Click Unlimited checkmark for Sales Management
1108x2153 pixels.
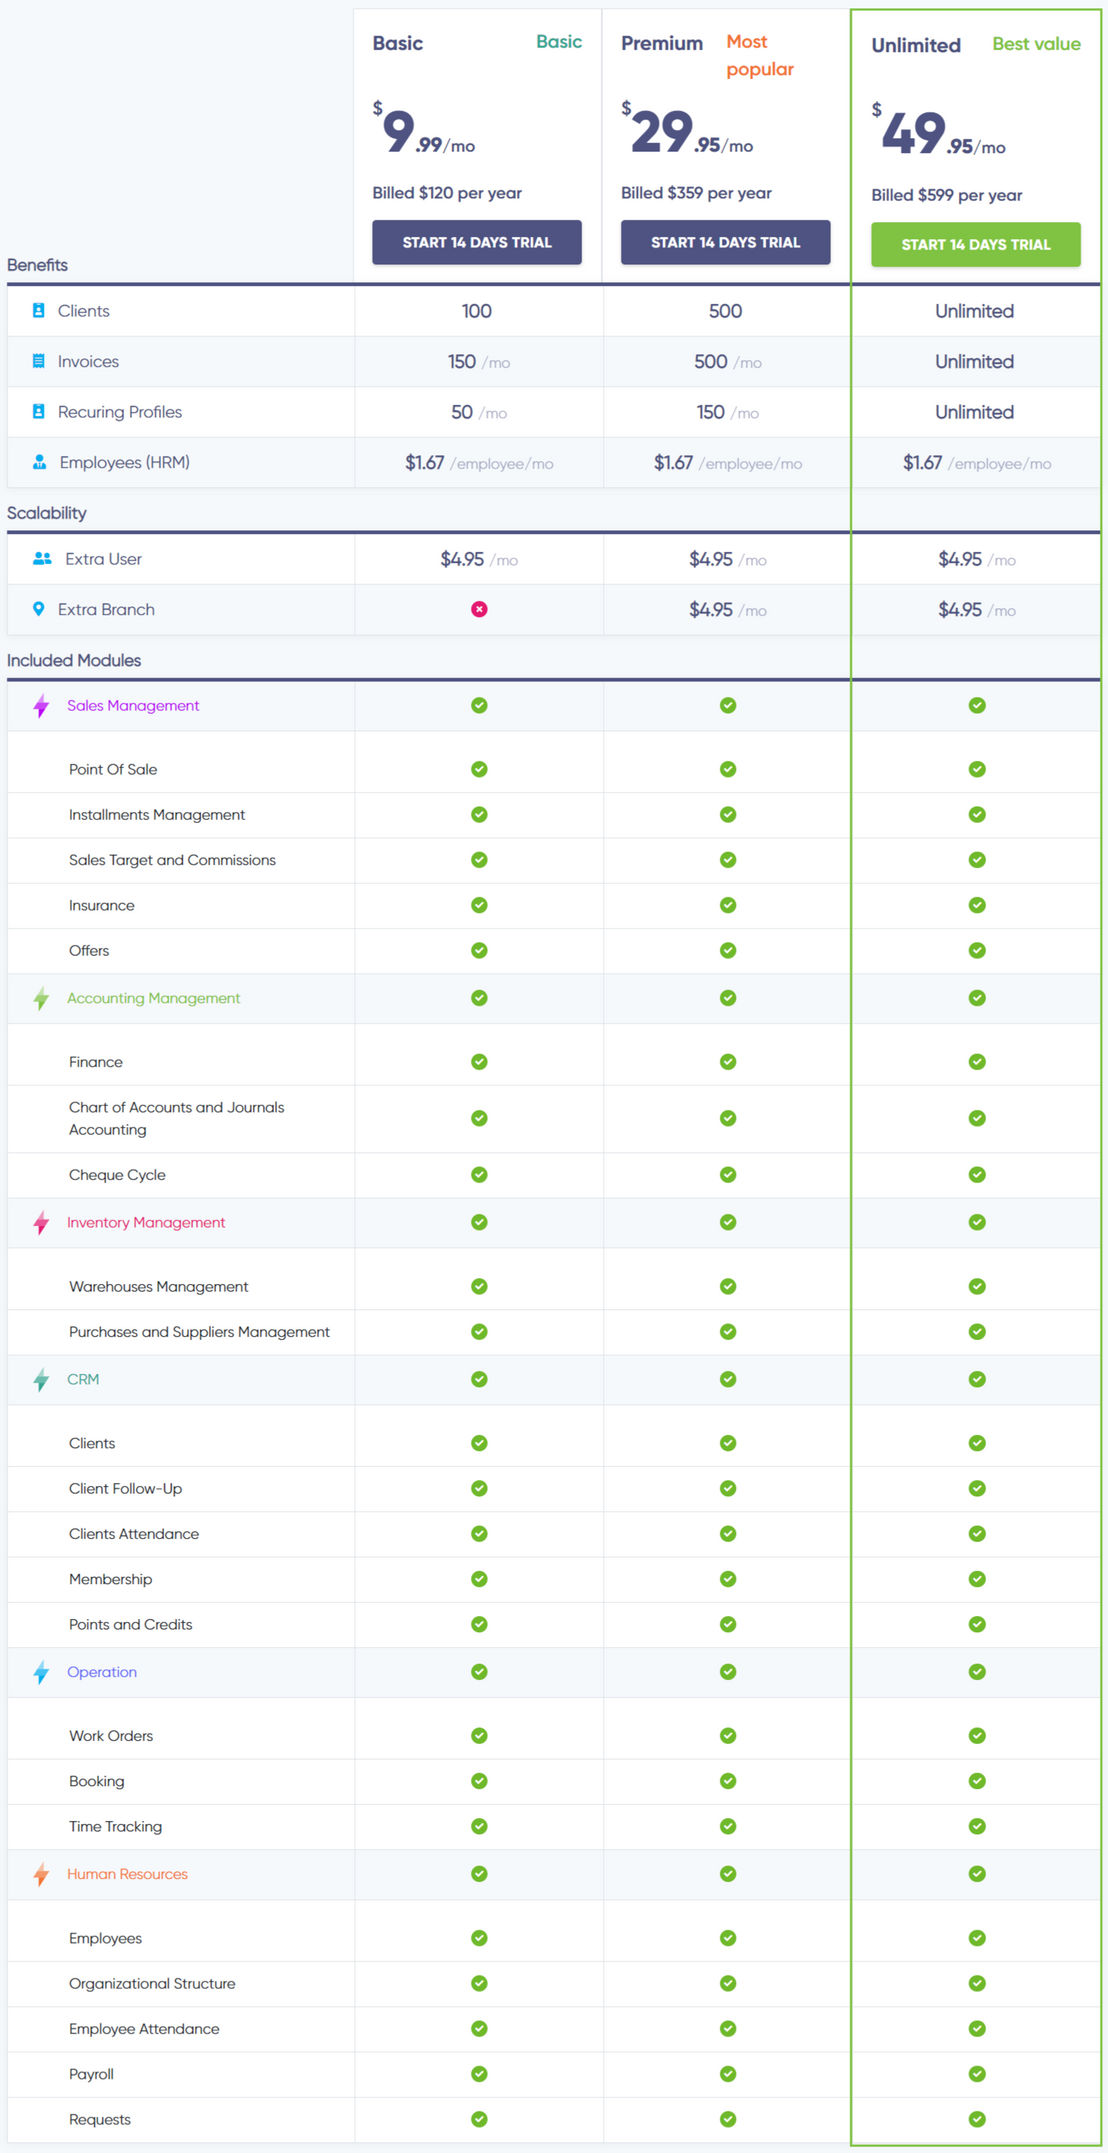point(977,705)
